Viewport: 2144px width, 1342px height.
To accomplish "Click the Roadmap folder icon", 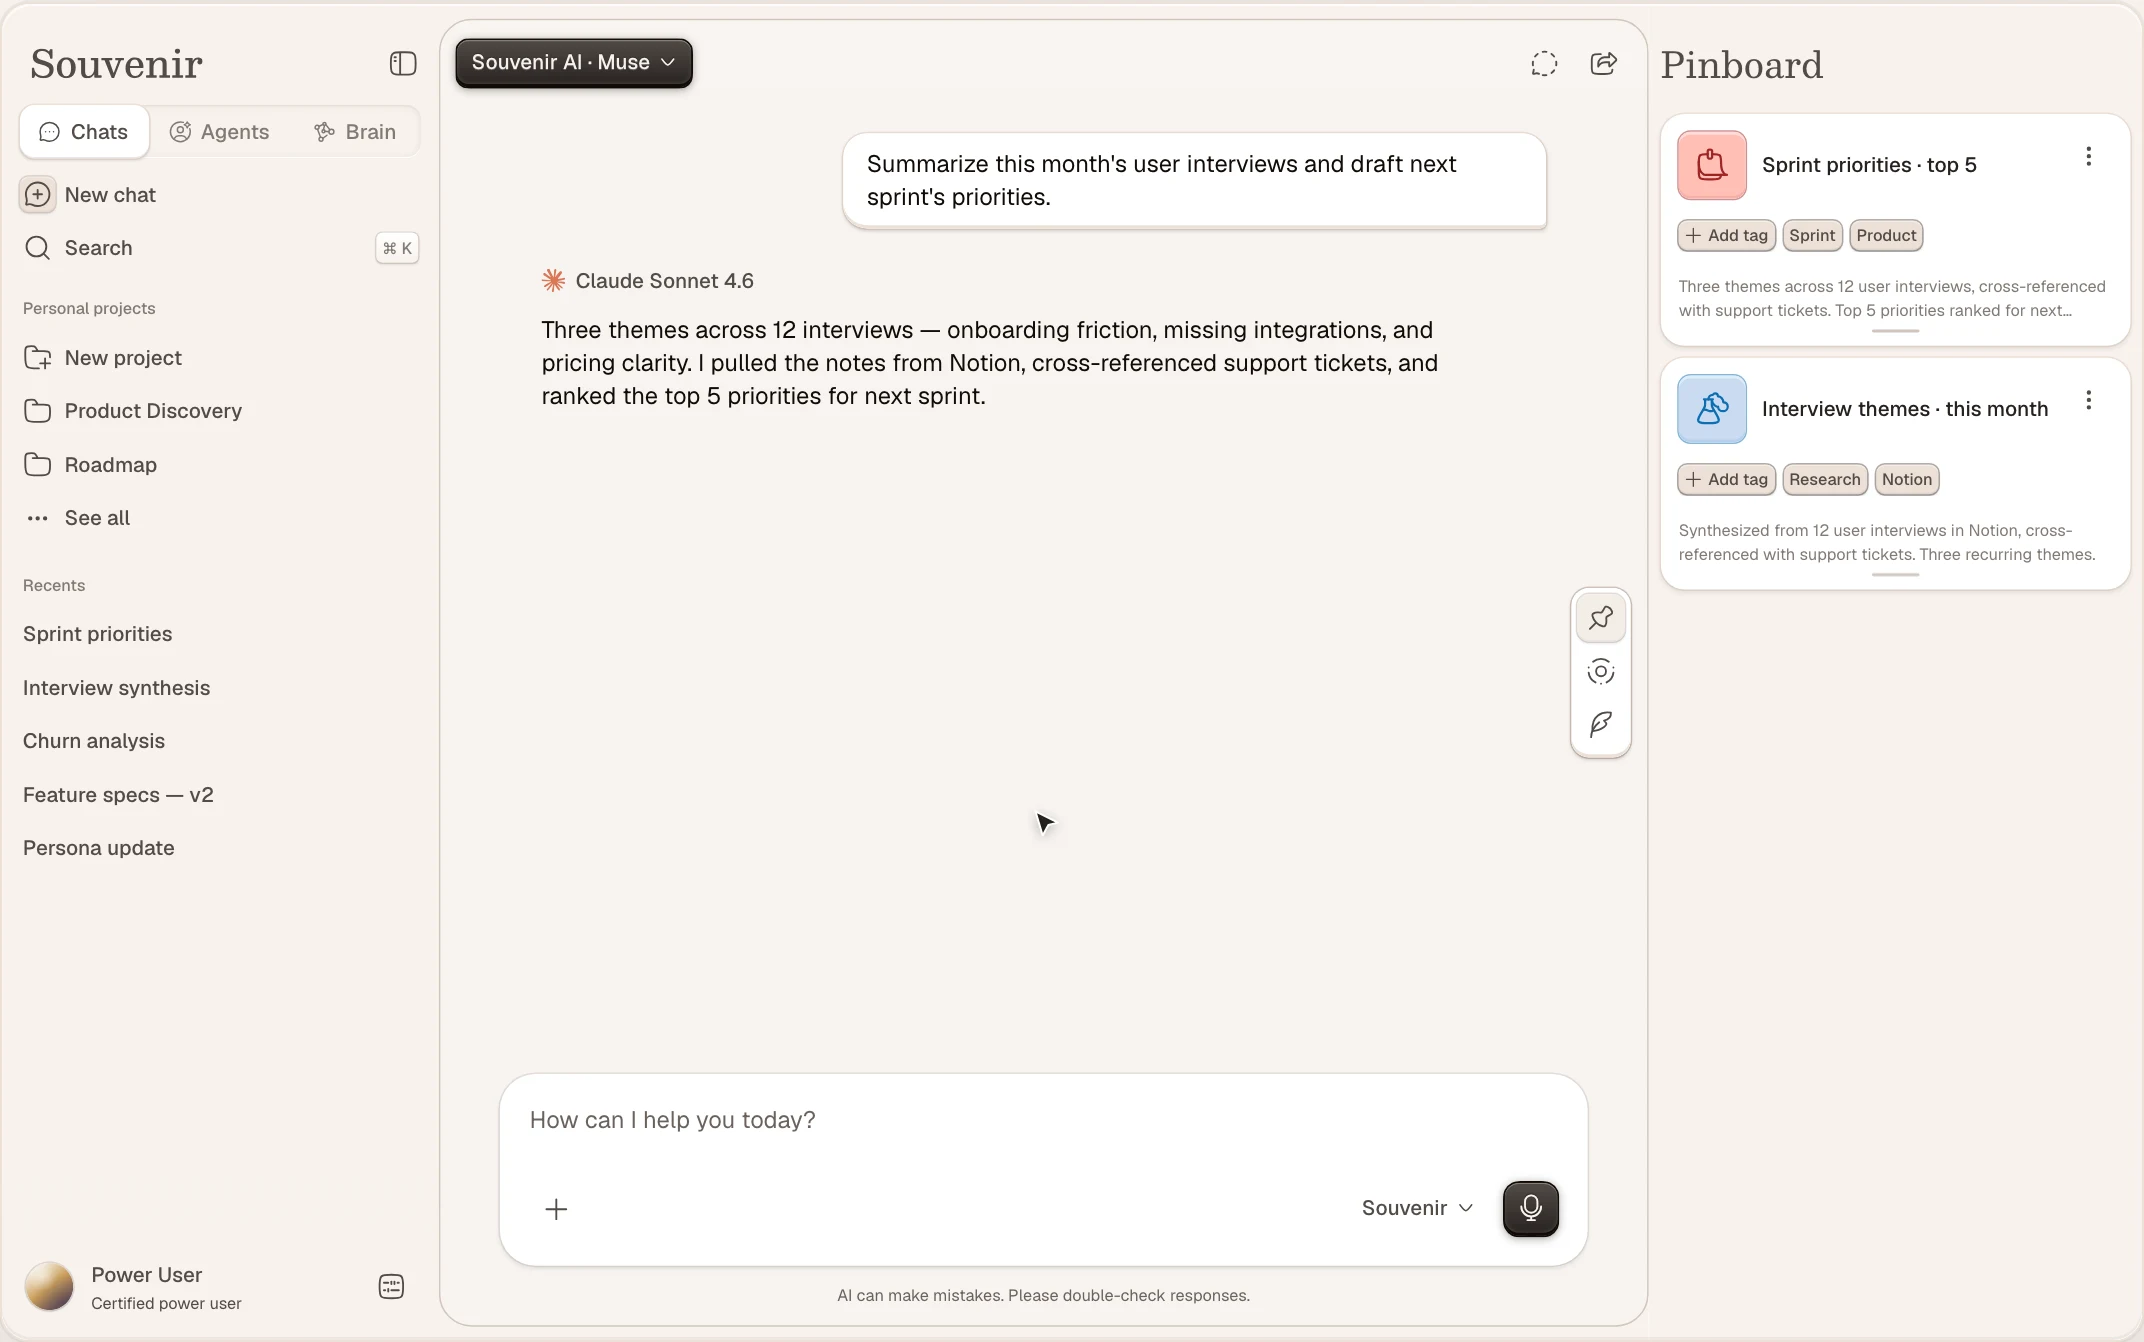I will click(x=38, y=465).
